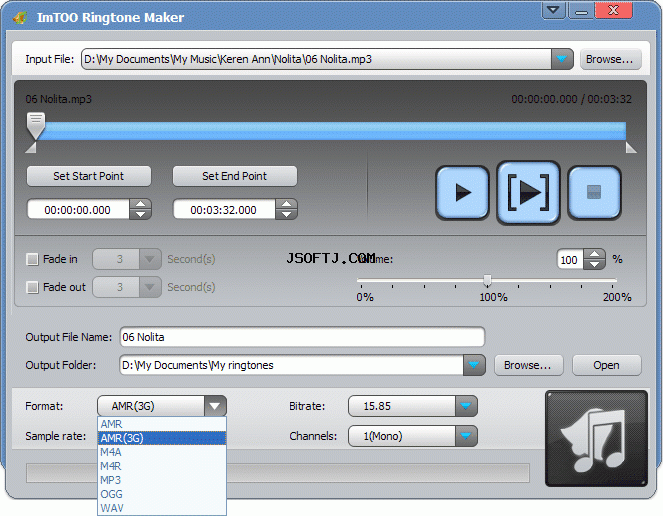Click the end time field 00:03:32.000
The width and height of the screenshot is (663, 516).
[224, 210]
